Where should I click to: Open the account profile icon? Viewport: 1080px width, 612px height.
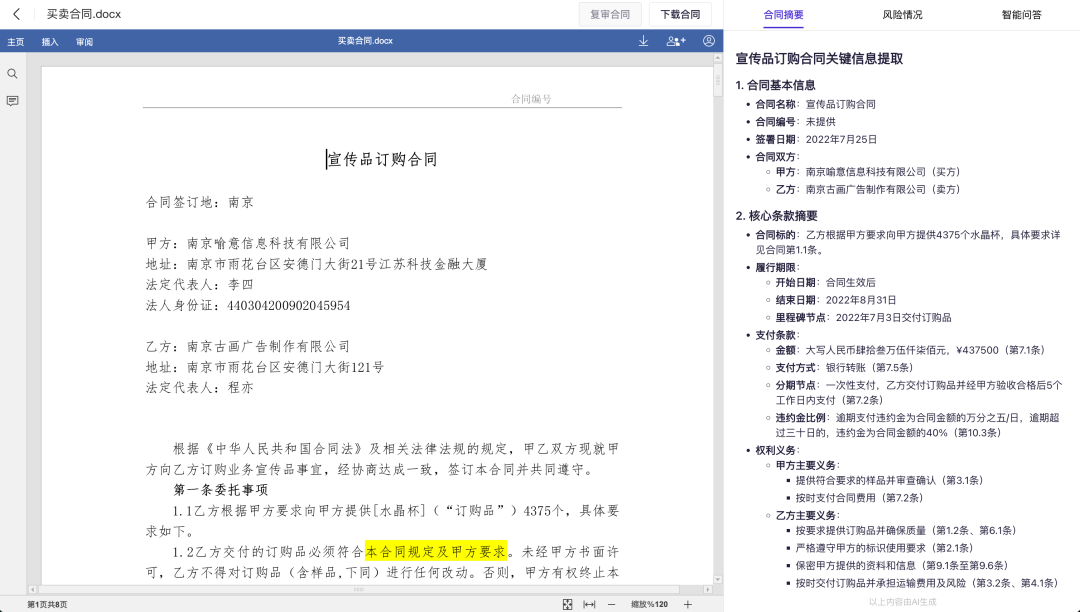[707, 41]
